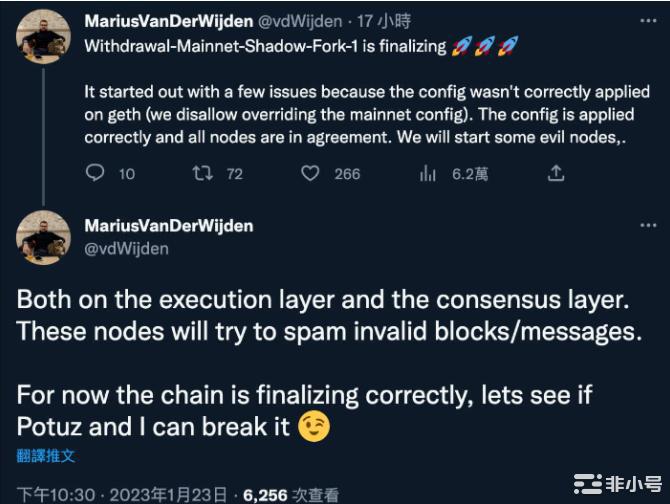The image size is (670, 504).
Task: Open analytics bar chart icon on first tweet
Action: pyautogui.click(x=428, y=174)
